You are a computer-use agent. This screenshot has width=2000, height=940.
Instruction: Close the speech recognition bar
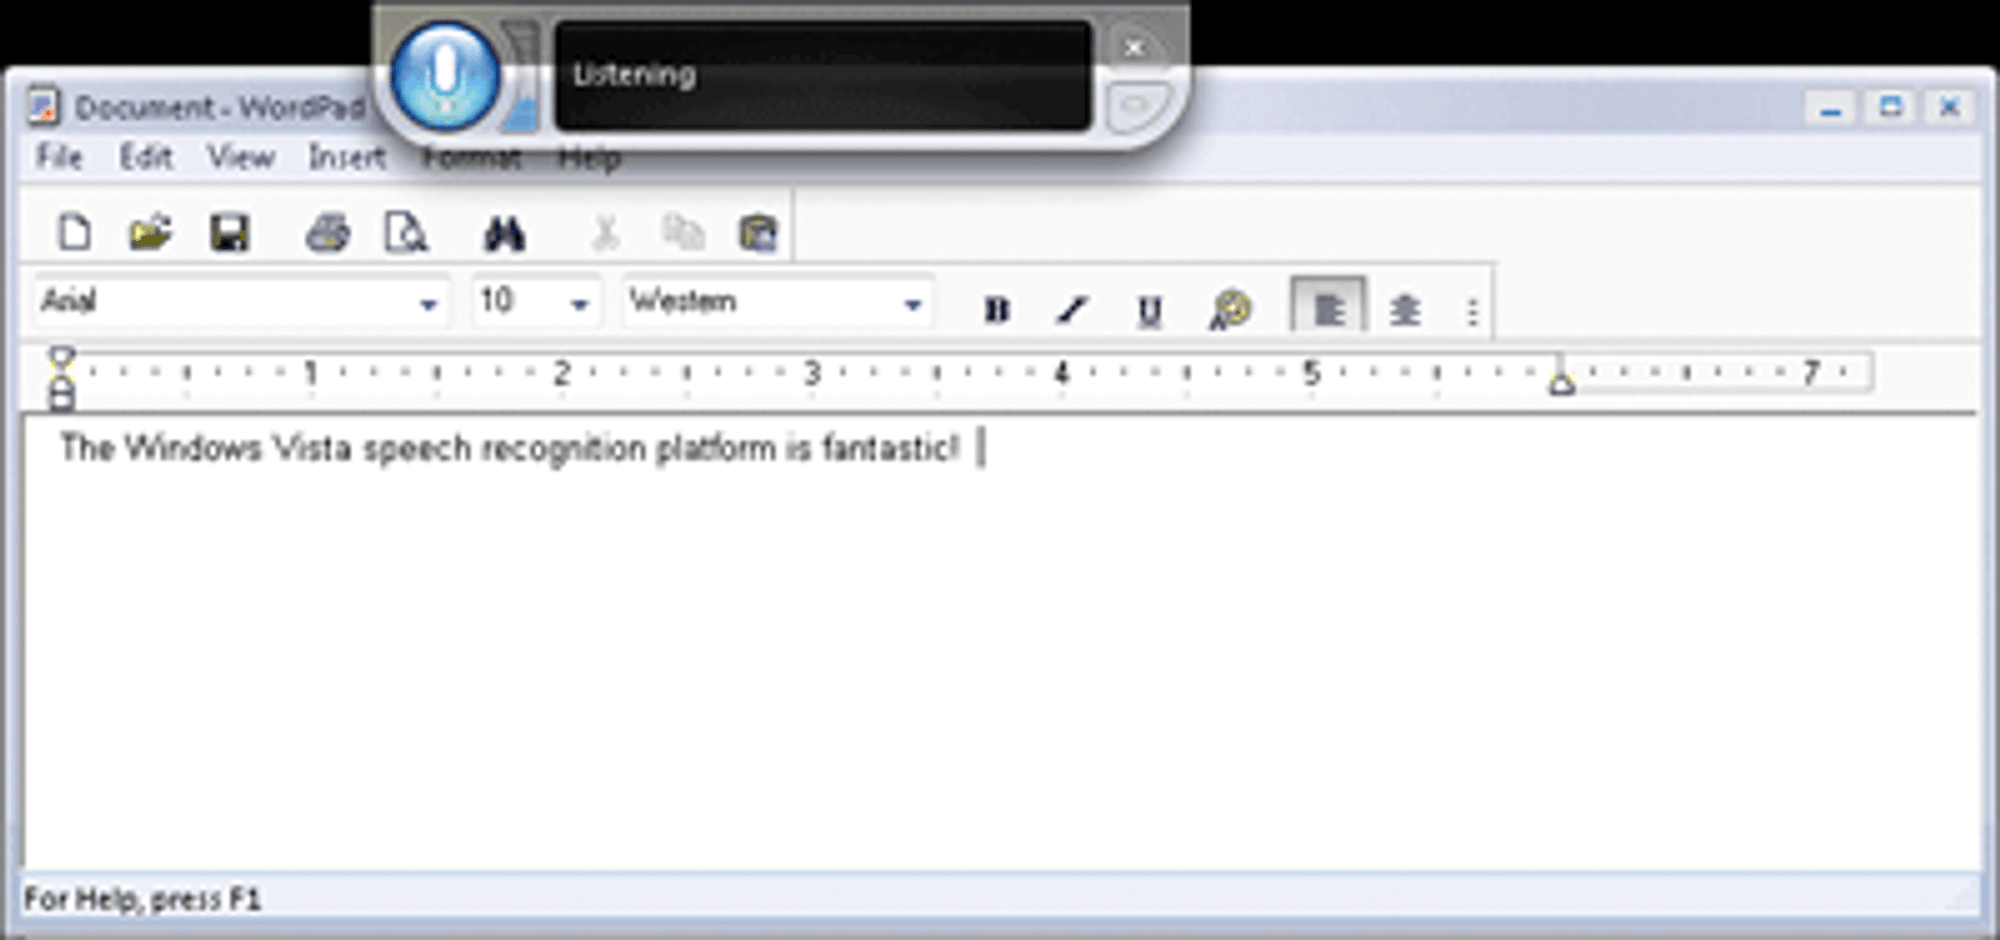click(x=1134, y=47)
